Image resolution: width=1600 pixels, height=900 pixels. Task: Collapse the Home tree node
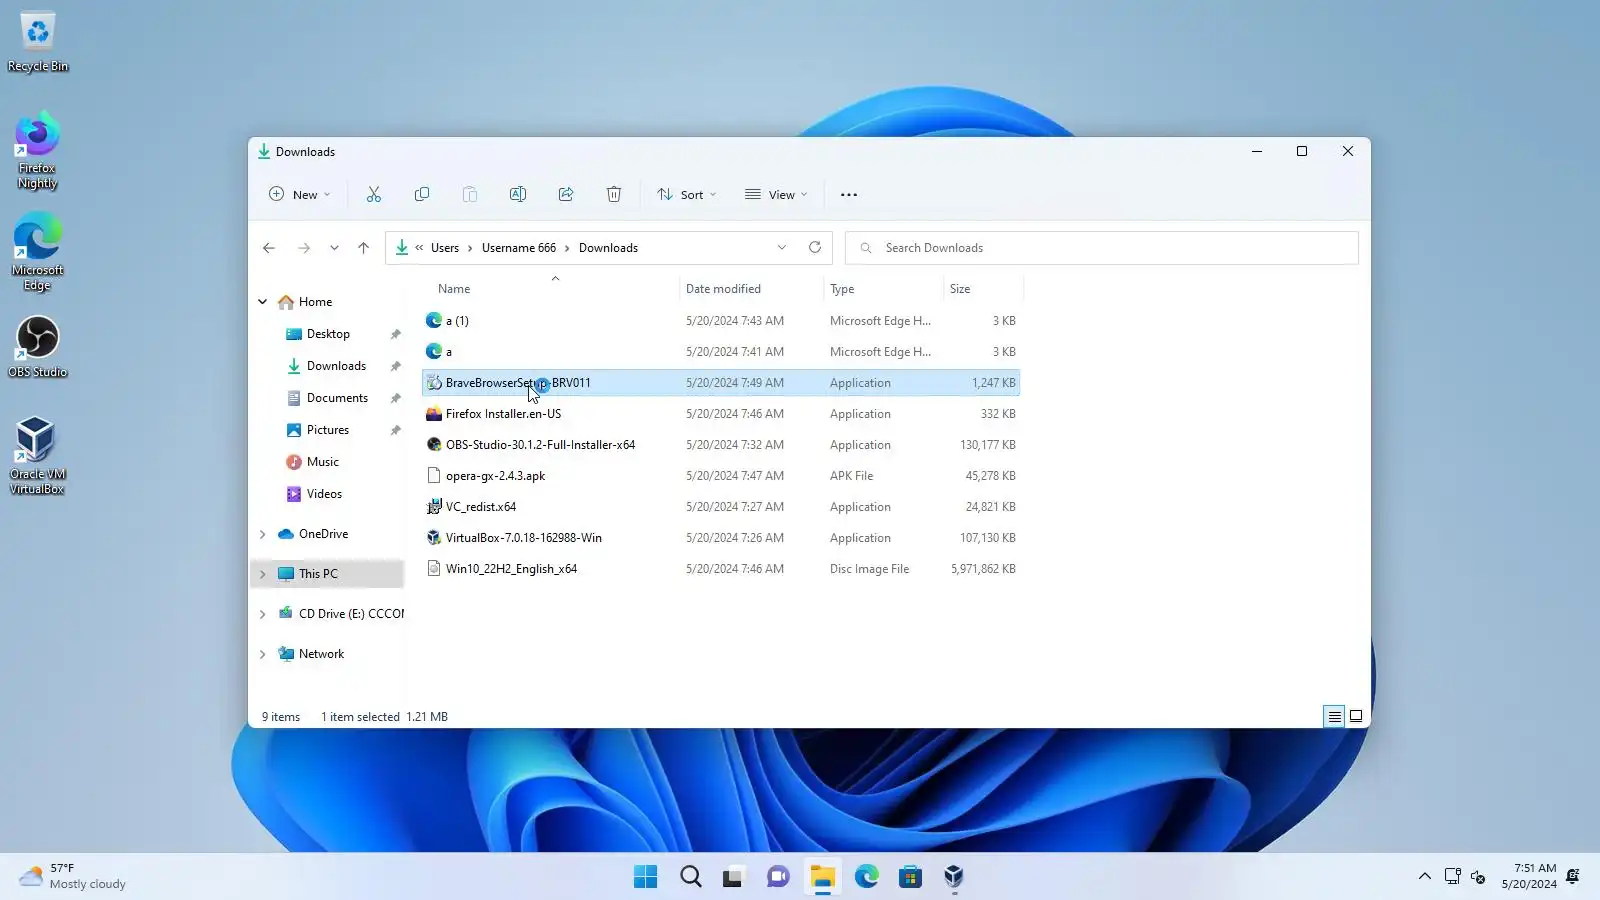point(263,302)
